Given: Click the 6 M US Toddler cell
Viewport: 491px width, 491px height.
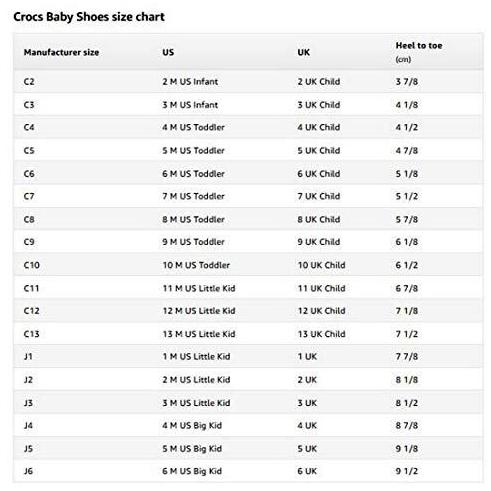Looking at the screenshot, I should pyautogui.click(x=193, y=174).
